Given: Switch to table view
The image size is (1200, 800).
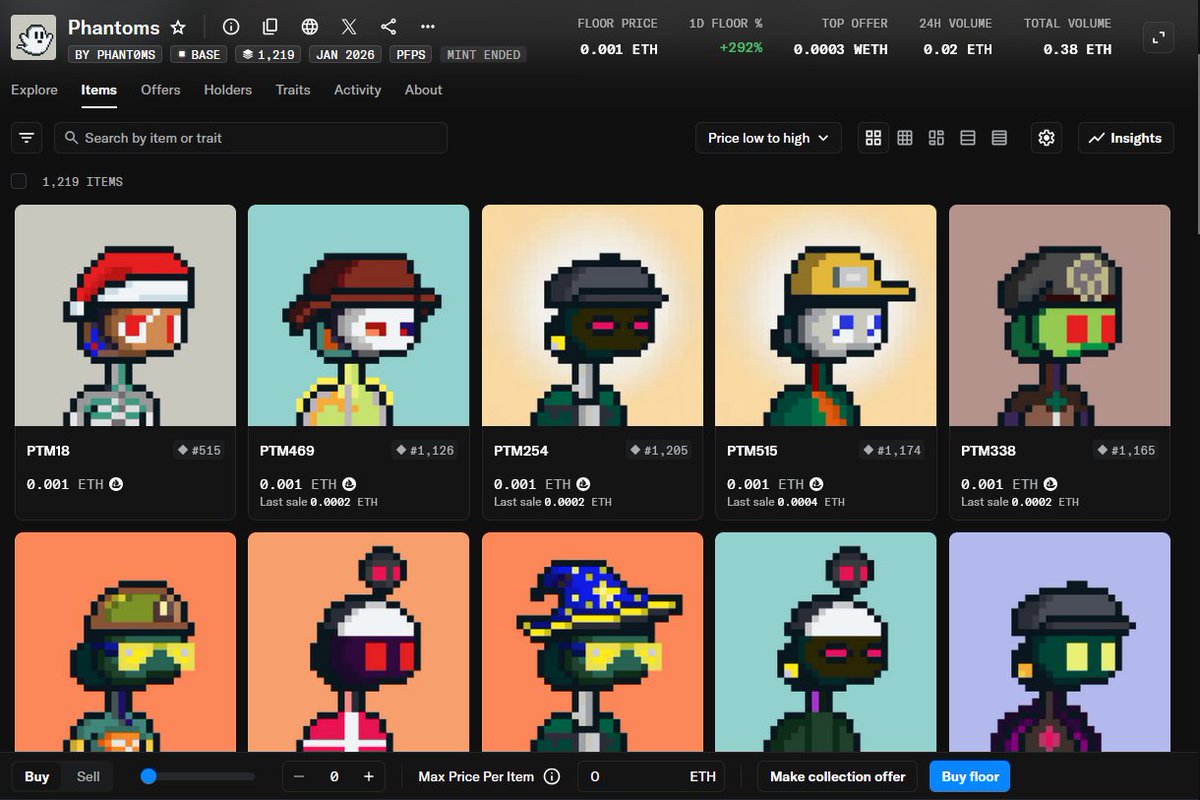Looking at the screenshot, I should pos(999,138).
